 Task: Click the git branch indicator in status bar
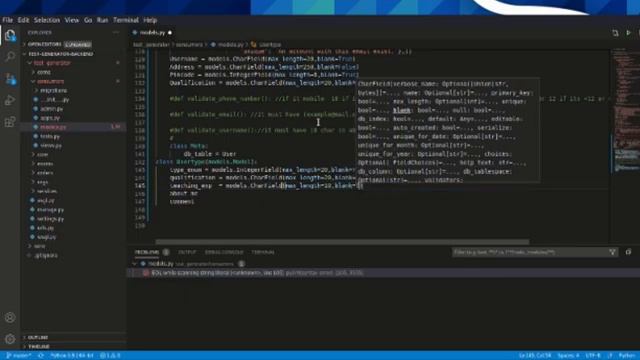click(19, 356)
